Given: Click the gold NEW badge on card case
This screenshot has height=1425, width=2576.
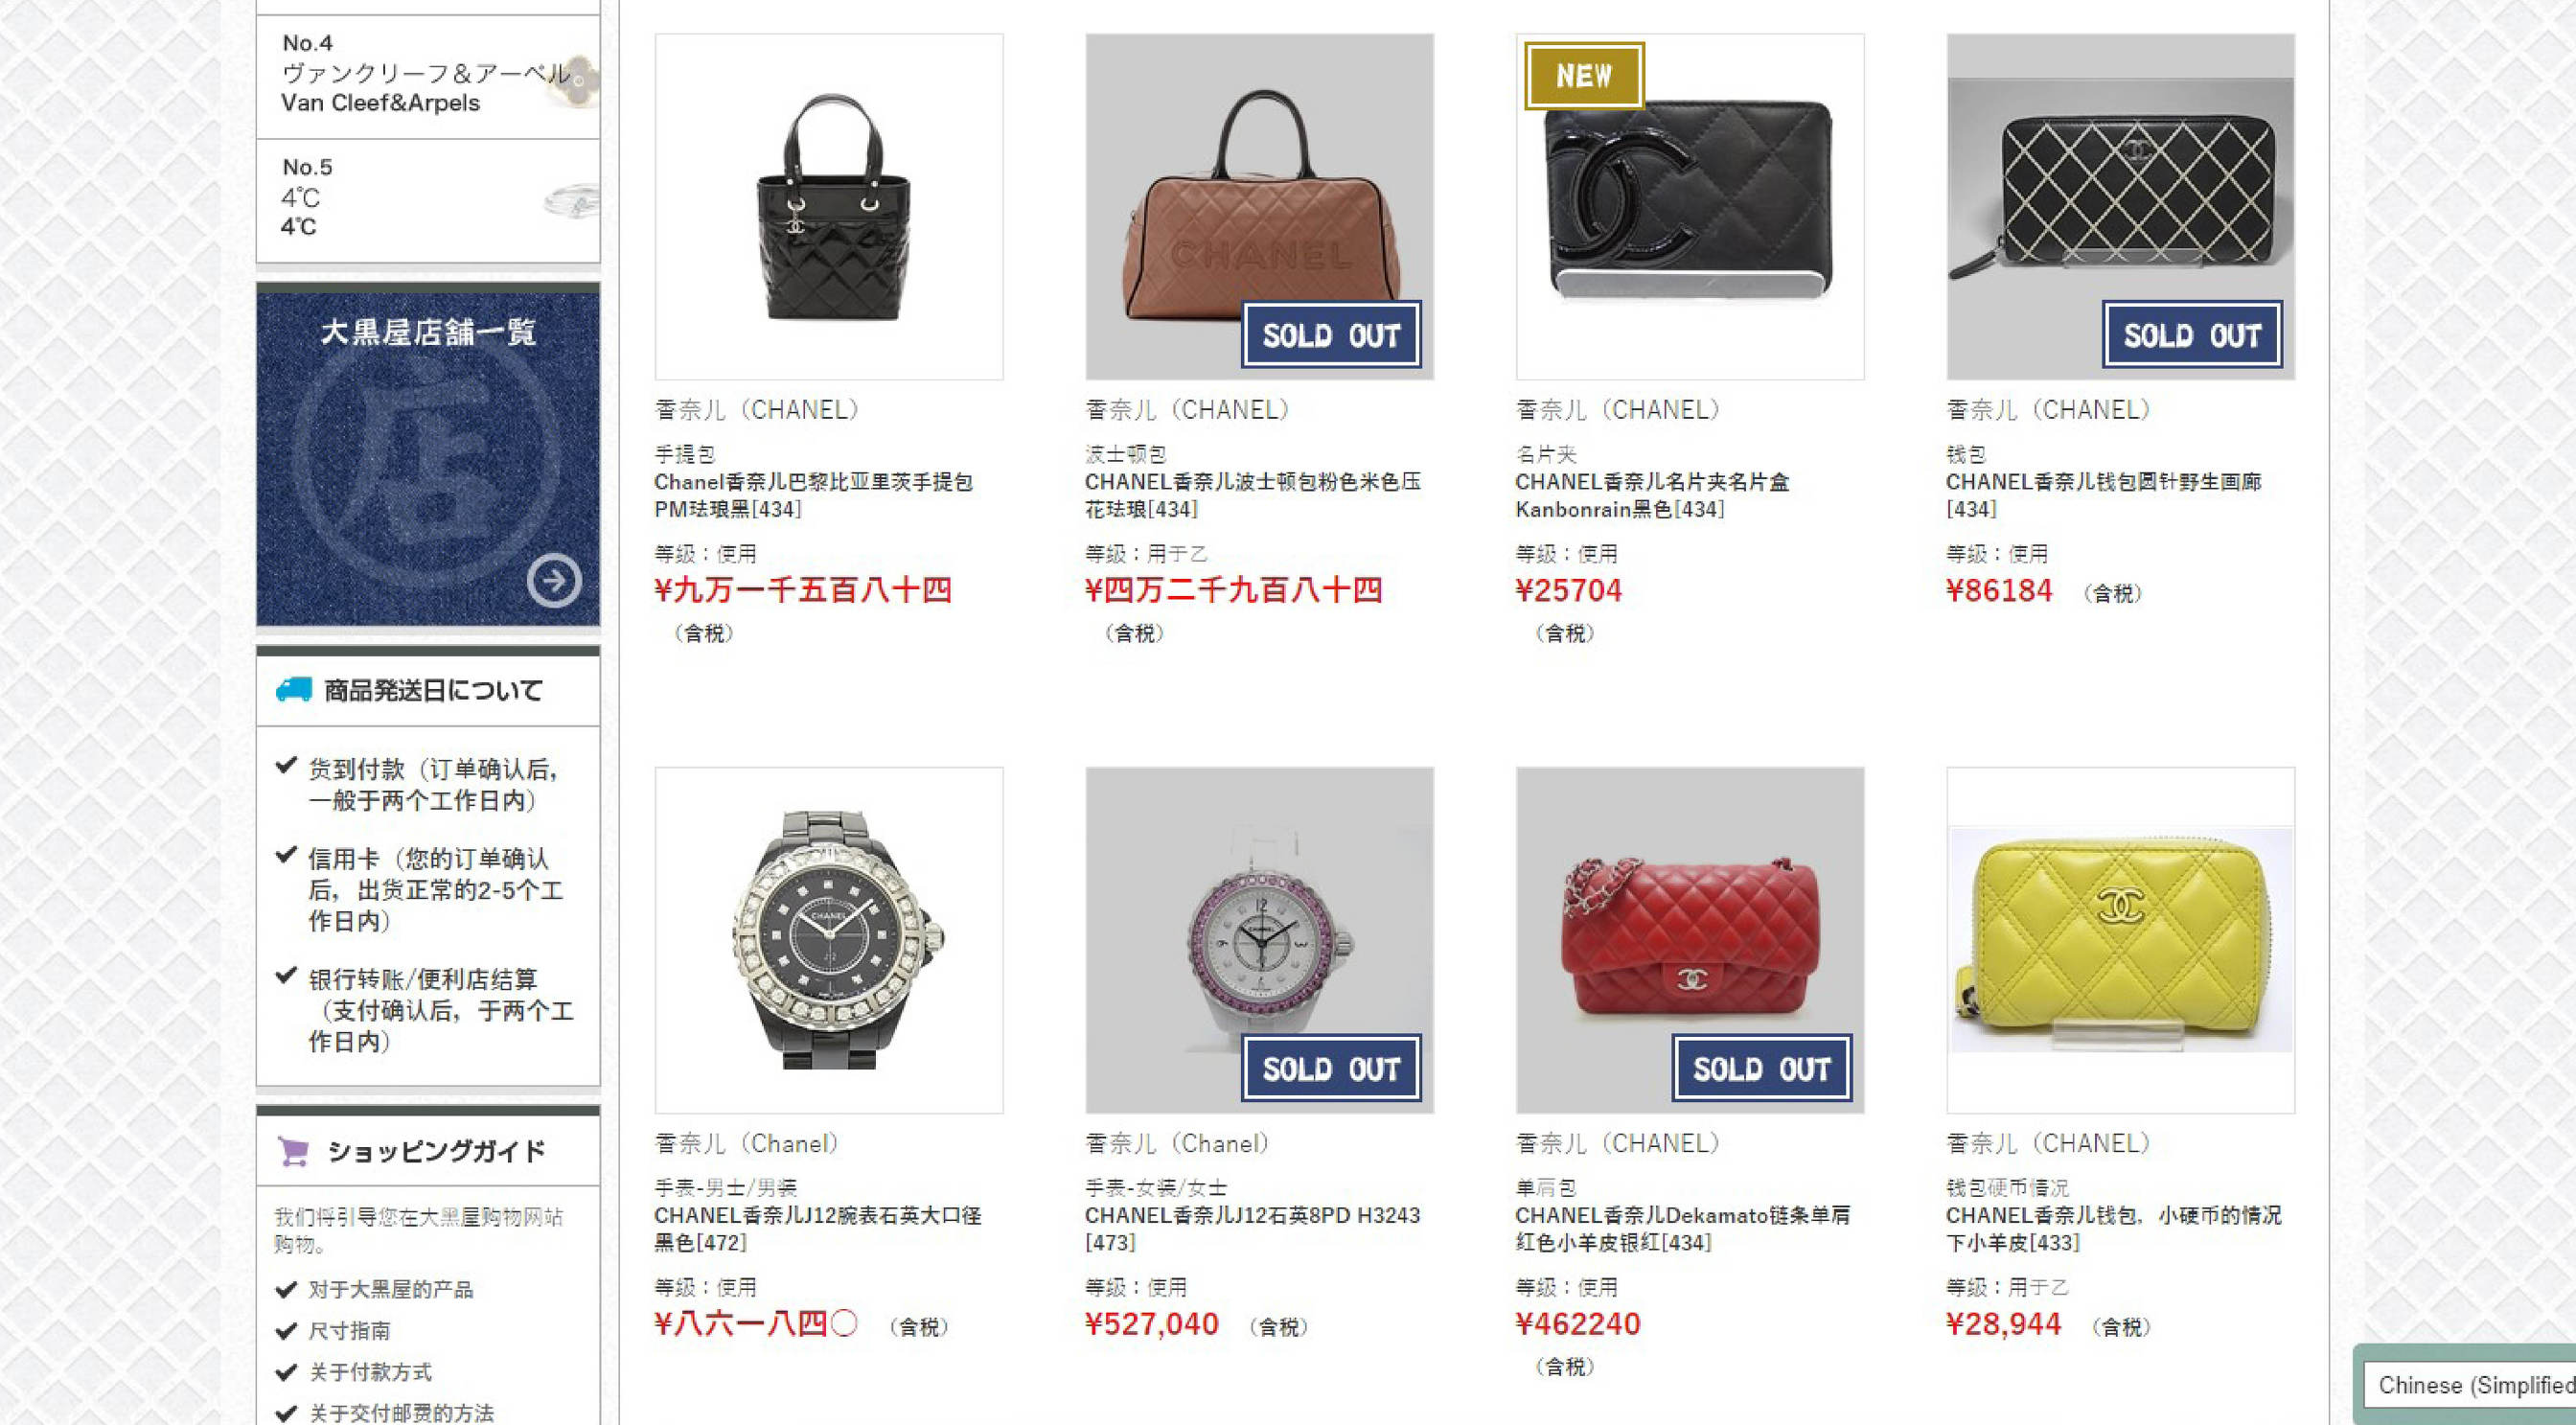Looking at the screenshot, I should coord(1584,76).
